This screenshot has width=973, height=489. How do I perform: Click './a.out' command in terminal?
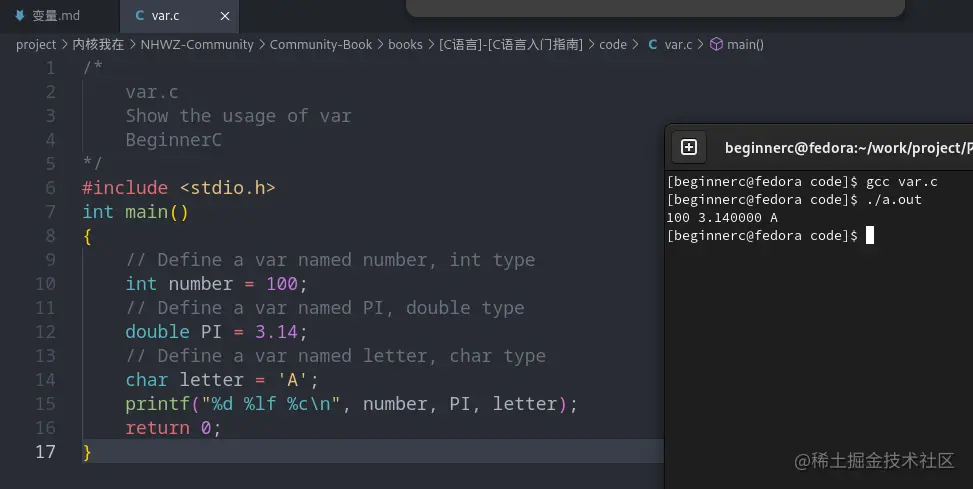[x=894, y=200]
